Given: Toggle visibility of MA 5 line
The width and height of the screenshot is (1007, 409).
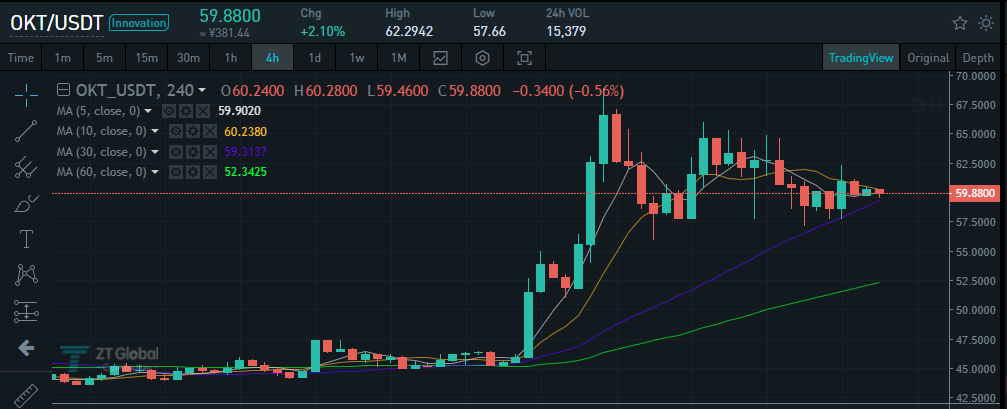Looking at the screenshot, I should [x=170, y=111].
